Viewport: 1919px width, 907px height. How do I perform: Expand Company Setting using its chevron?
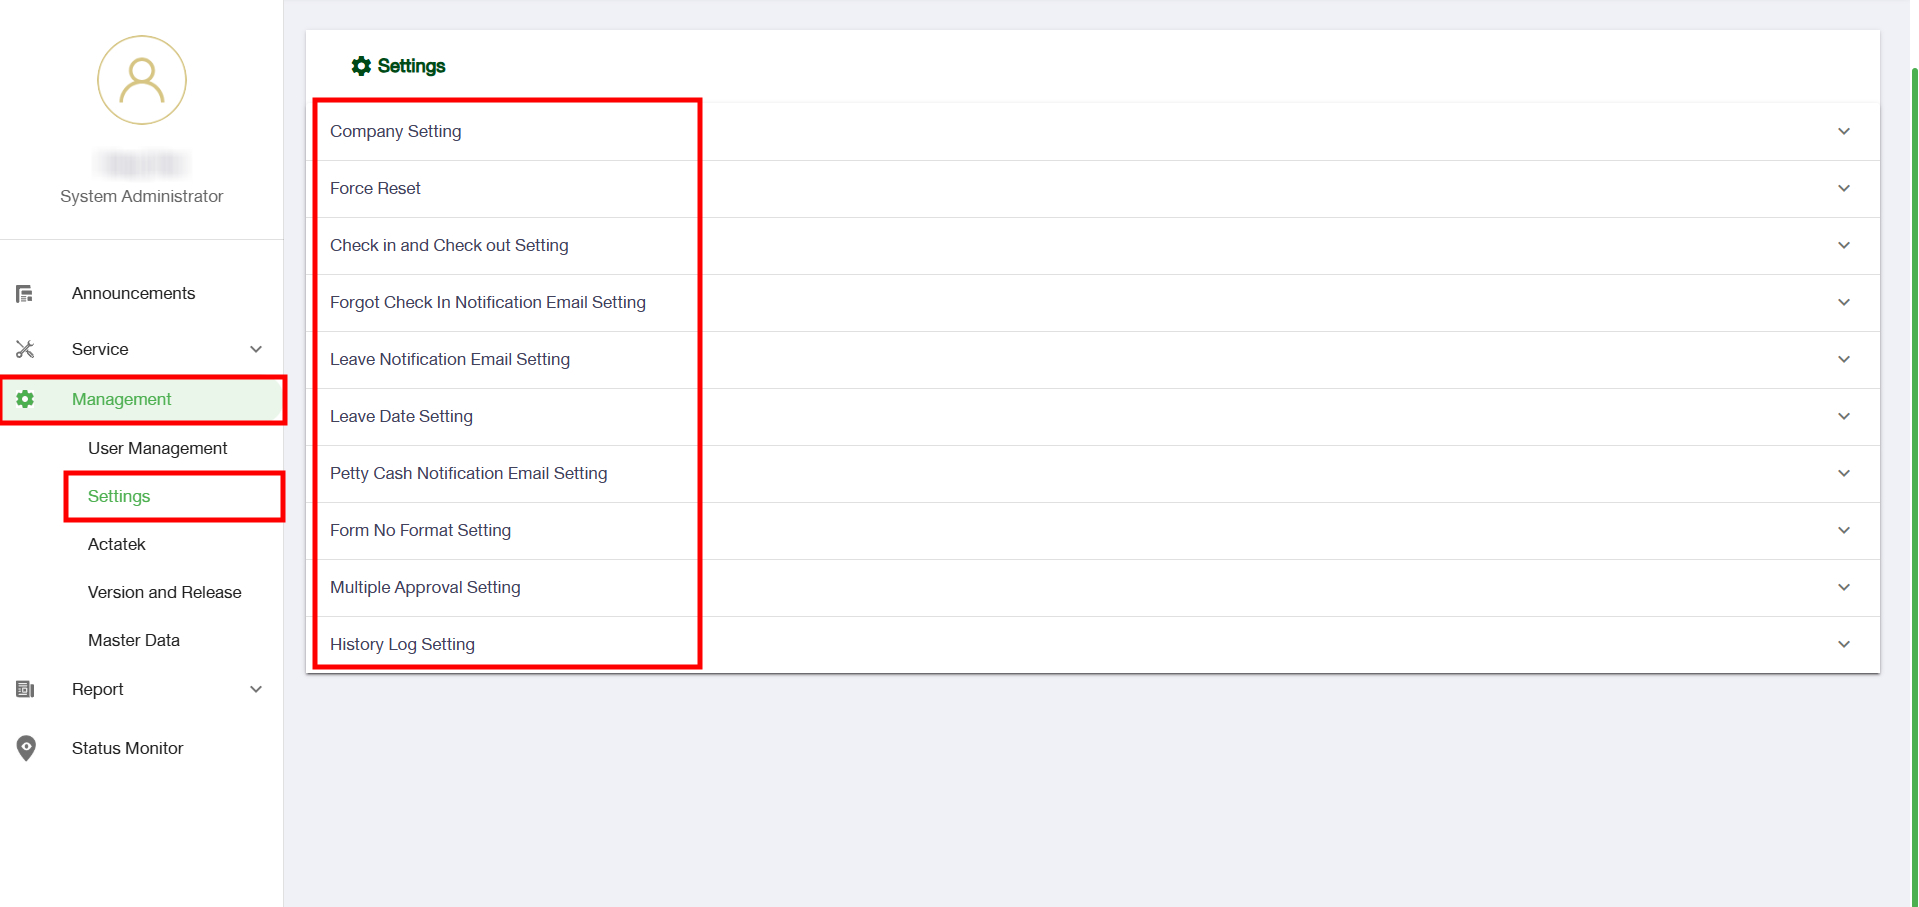[1843, 132]
